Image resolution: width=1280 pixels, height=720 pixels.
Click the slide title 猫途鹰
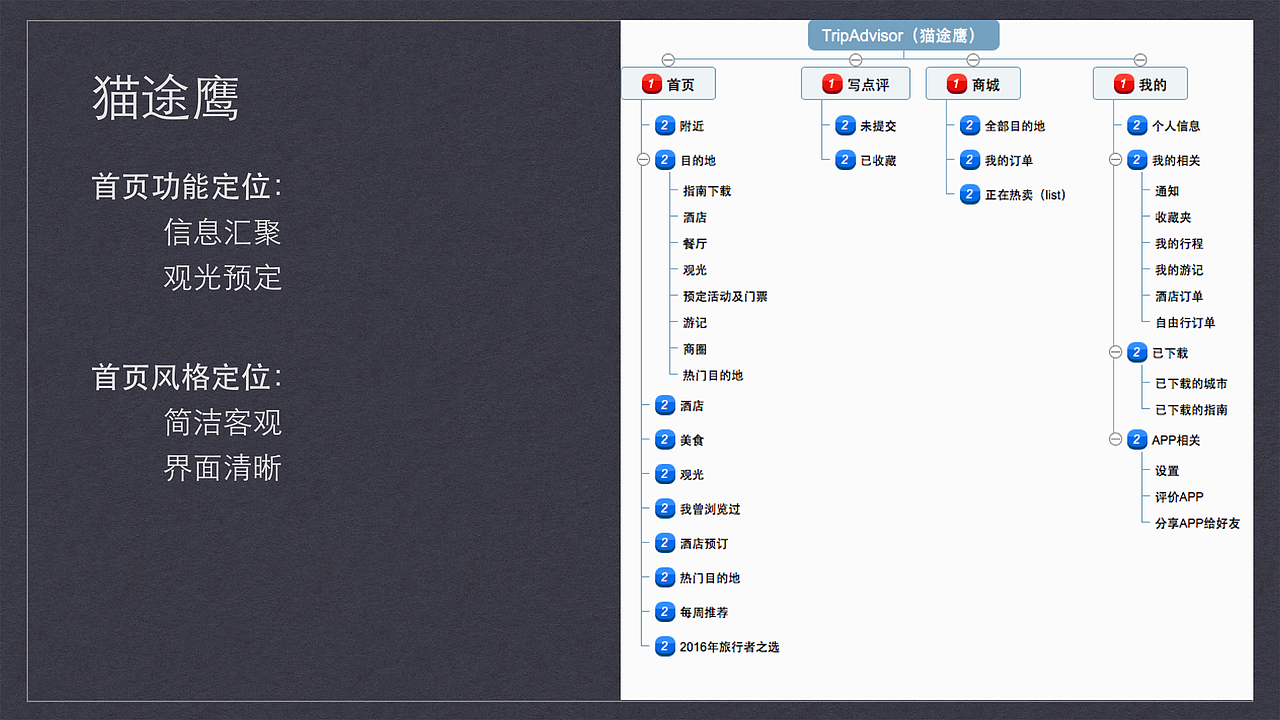[x=166, y=98]
